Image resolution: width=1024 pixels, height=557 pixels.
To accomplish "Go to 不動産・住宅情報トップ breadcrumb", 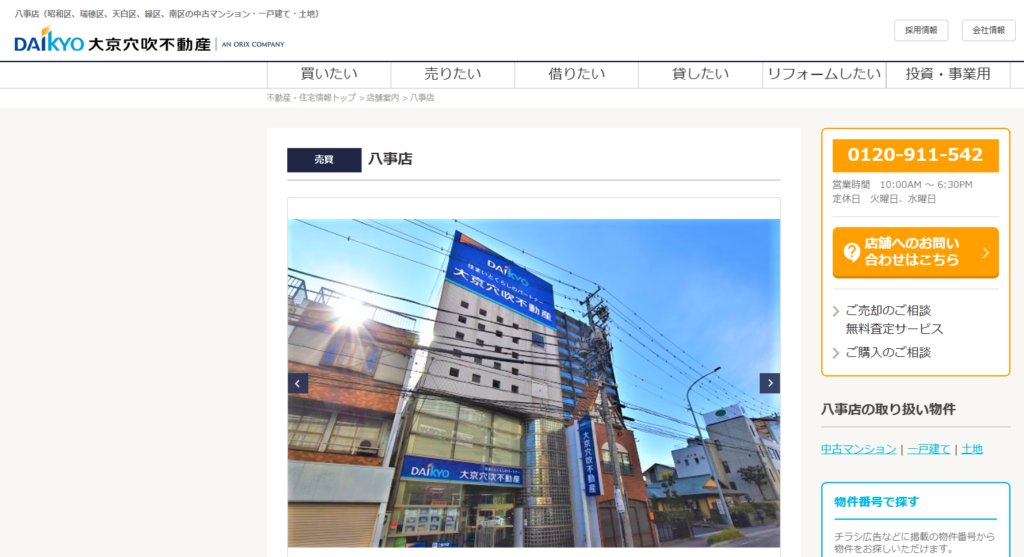I will point(311,98).
